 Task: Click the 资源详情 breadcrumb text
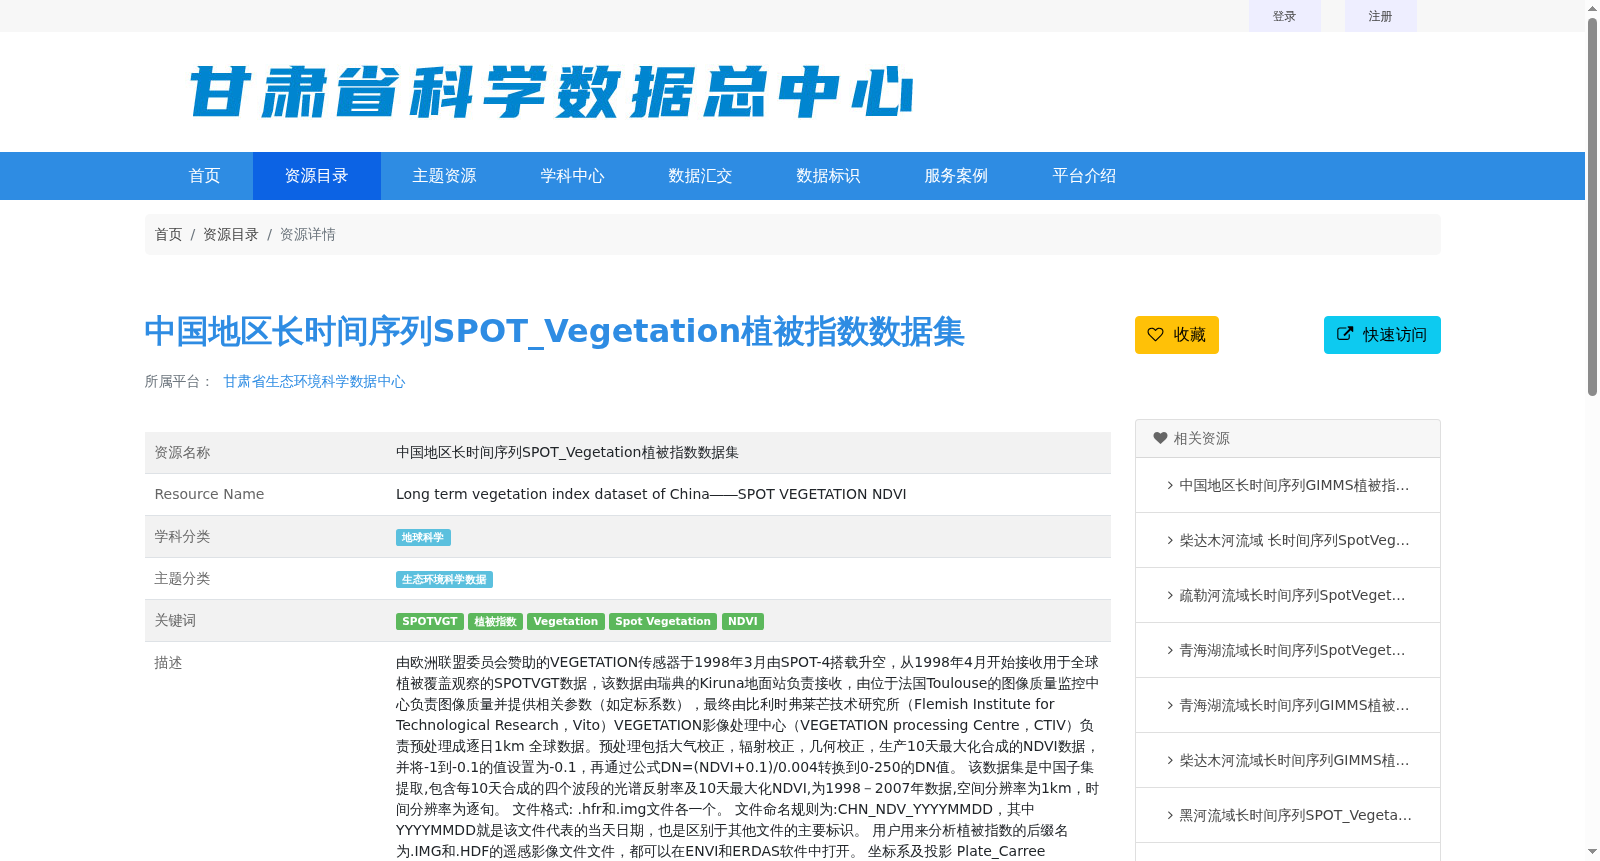point(307,234)
